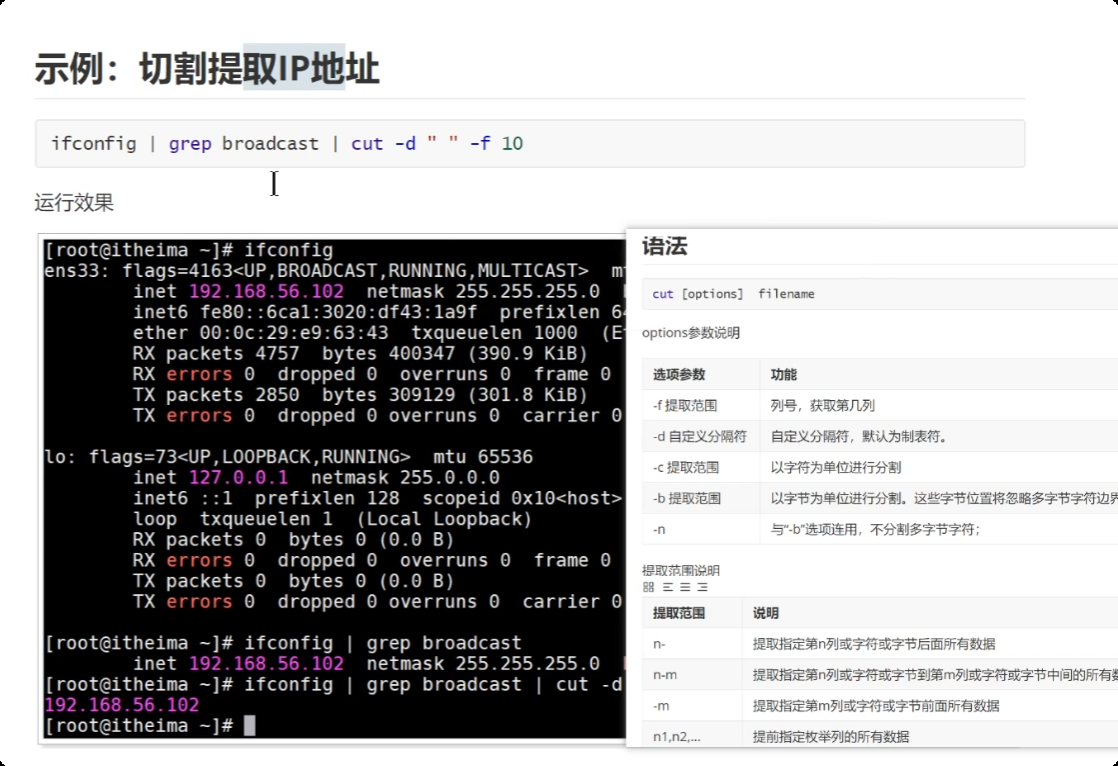This screenshot has width=1118, height=766.
Task: Click the text insertion cursor under the code block
Action: (274, 184)
